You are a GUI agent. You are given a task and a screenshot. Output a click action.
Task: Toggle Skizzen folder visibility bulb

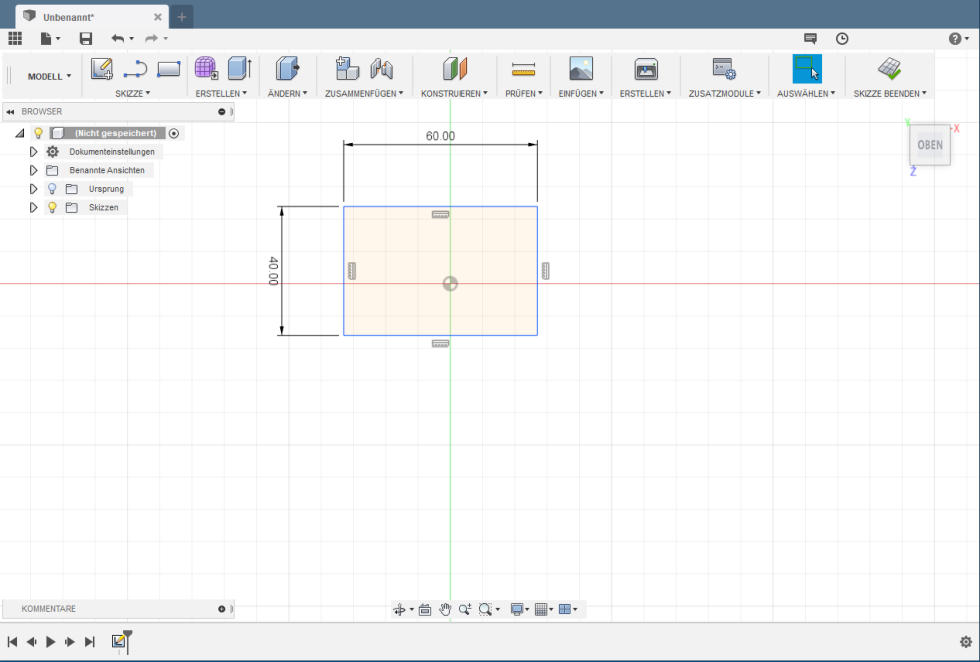[x=52, y=208]
